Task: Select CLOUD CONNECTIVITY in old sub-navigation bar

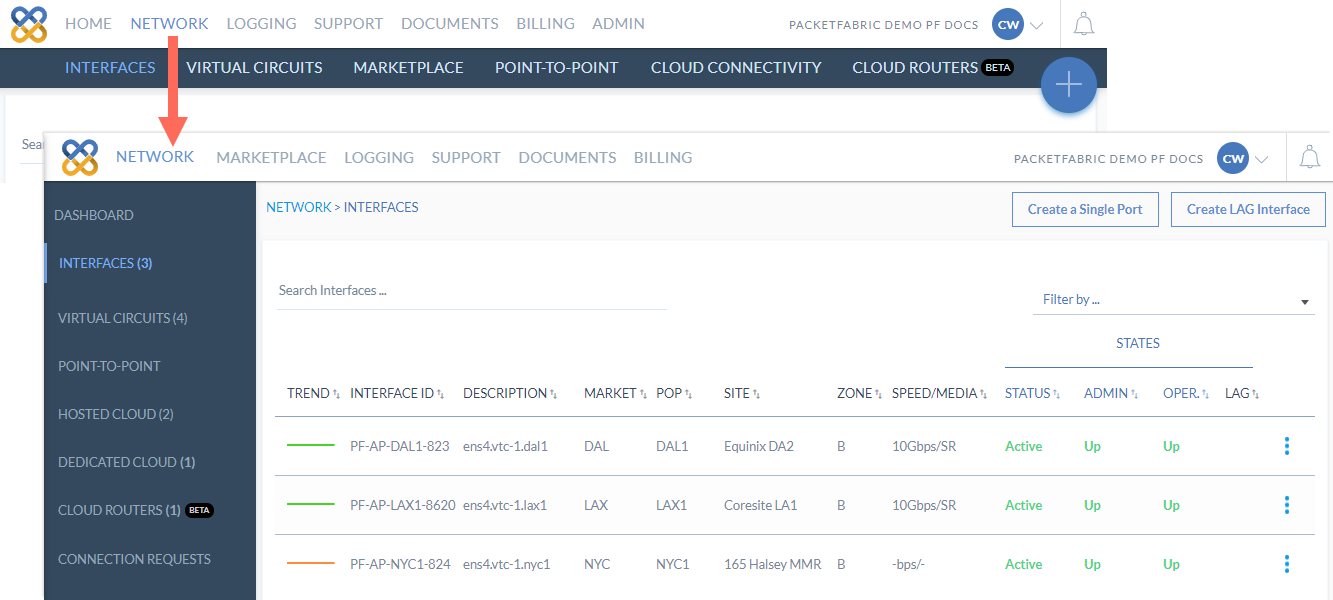Action: (x=736, y=68)
